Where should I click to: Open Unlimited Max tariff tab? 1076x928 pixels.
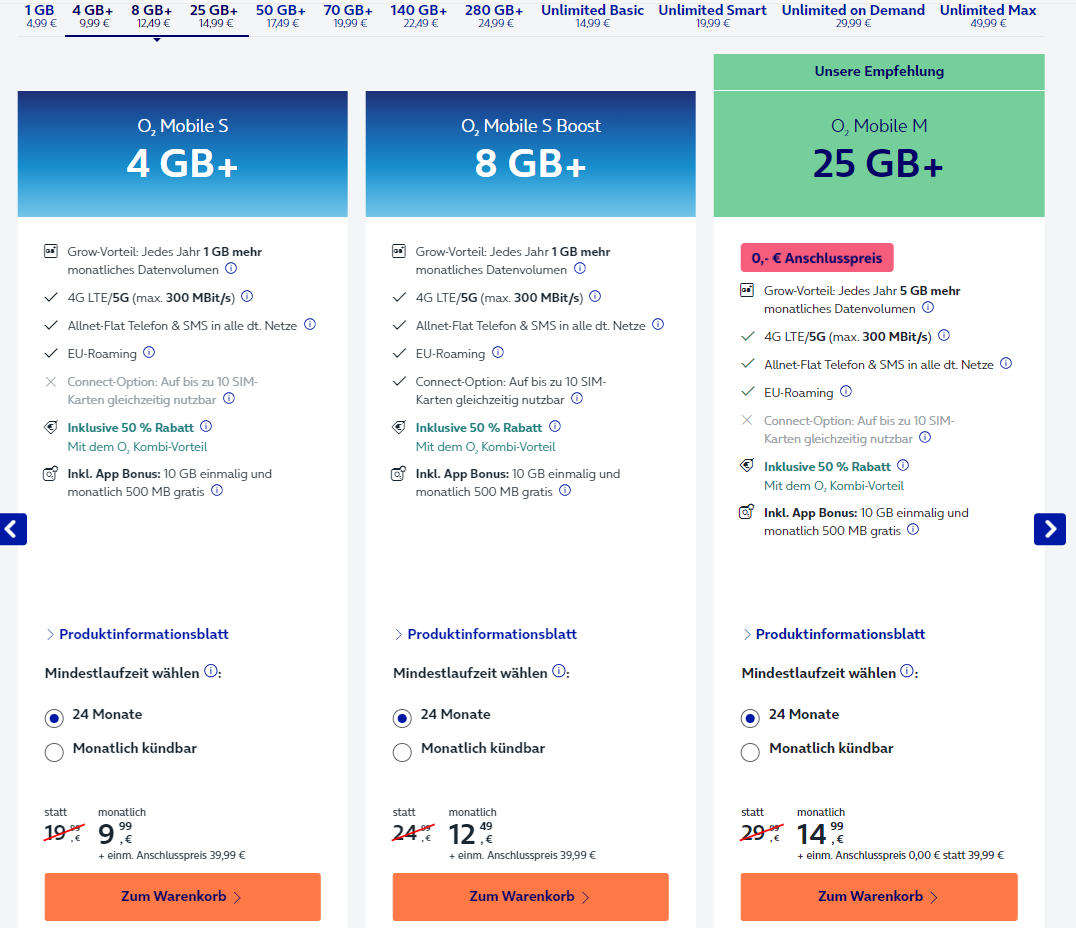(988, 16)
